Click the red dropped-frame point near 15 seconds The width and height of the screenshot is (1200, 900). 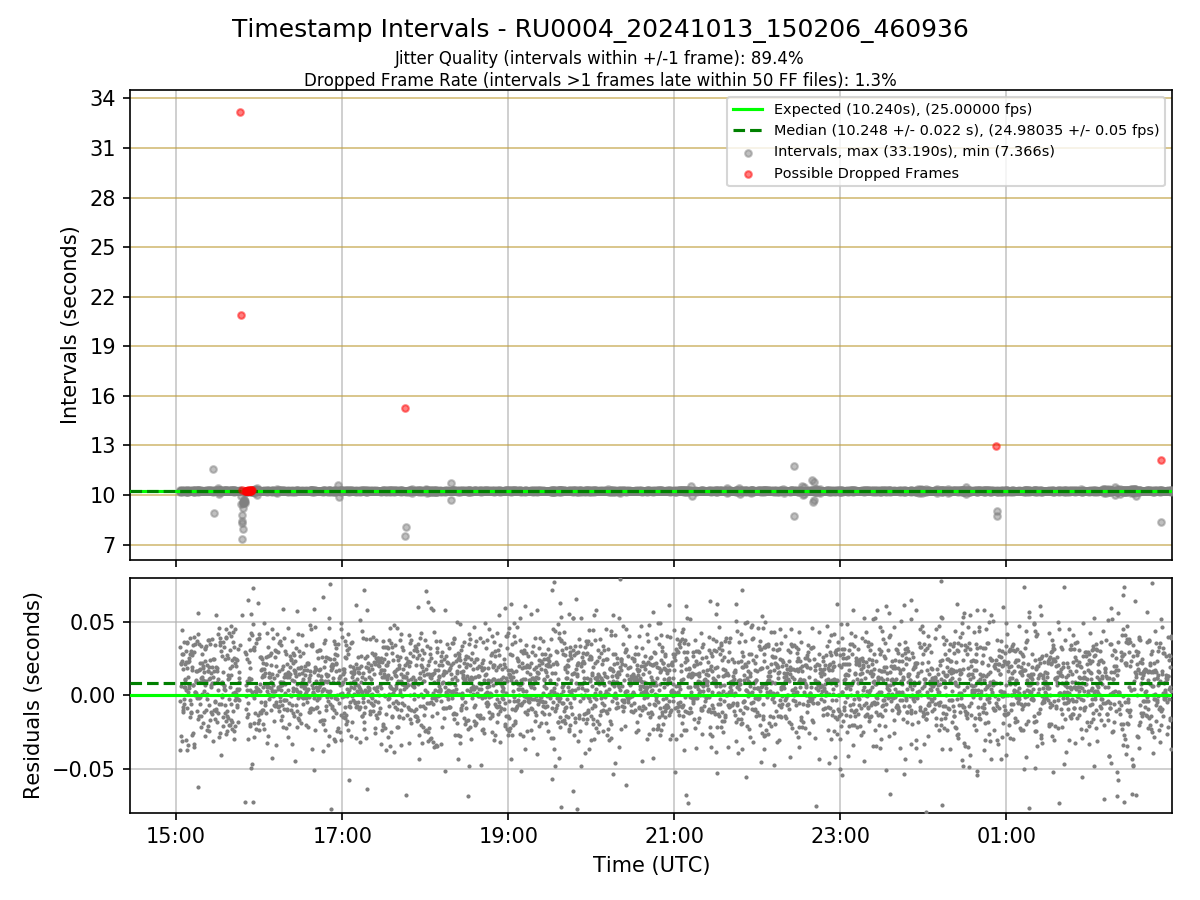[x=405, y=408]
